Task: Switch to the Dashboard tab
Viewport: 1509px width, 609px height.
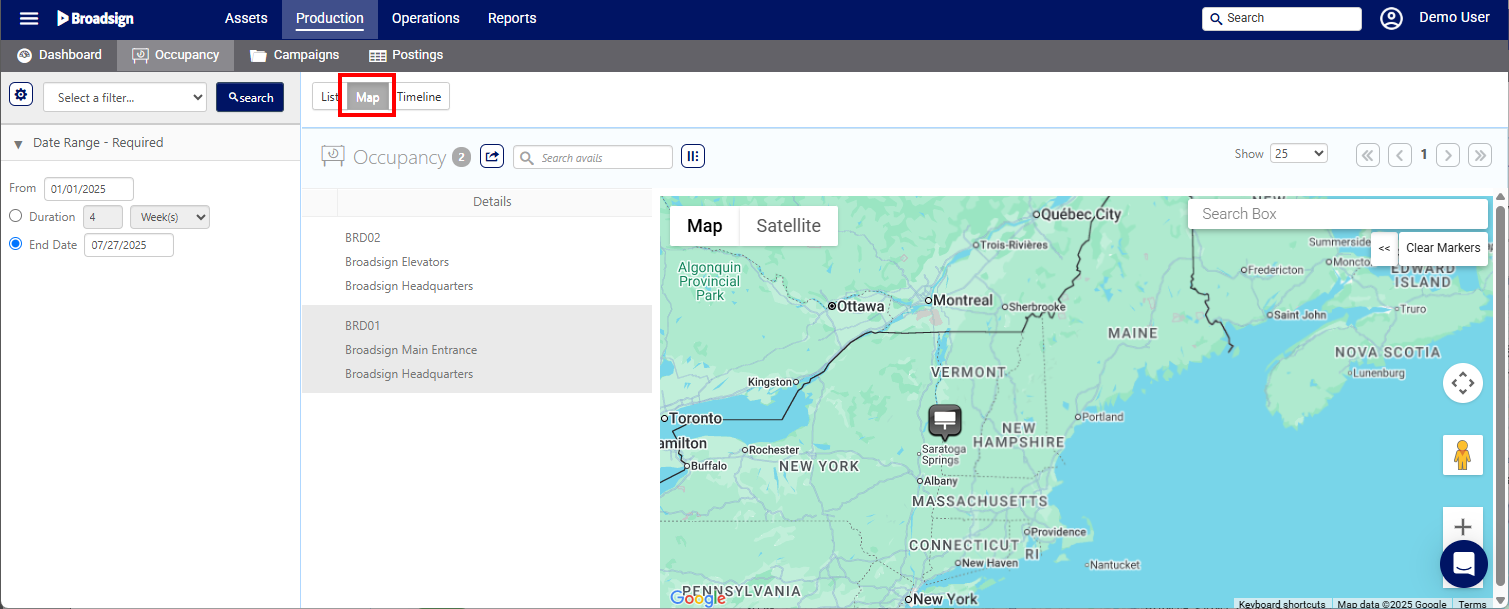Action: point(60,55)
